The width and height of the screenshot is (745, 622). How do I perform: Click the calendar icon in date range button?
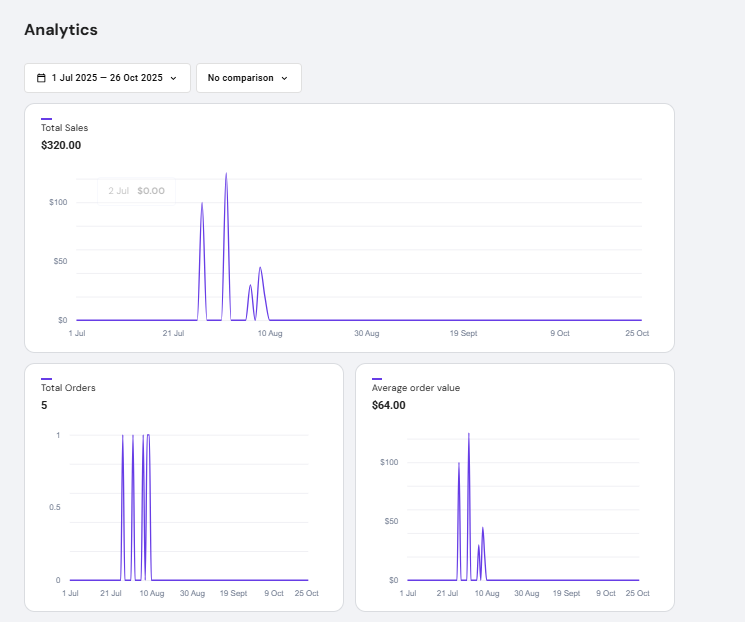(41, 78)
